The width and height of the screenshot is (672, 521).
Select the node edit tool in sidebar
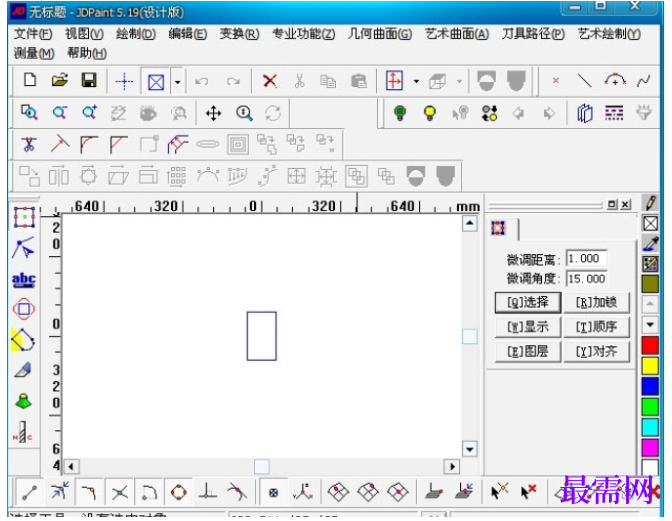tap(24, 248)
